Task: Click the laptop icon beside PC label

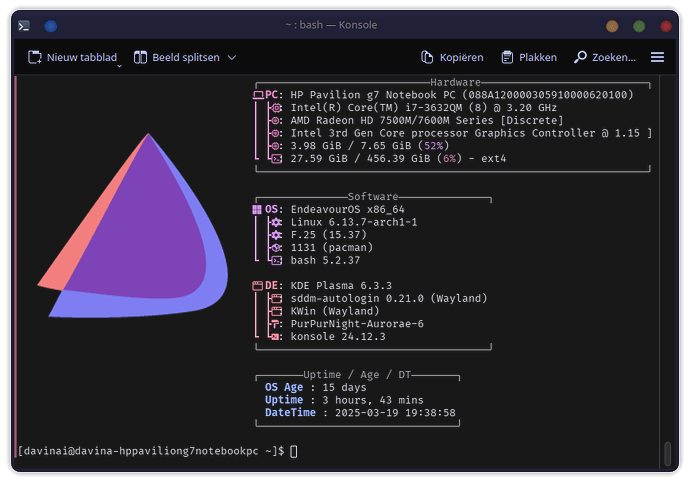Action: [258, 95]
